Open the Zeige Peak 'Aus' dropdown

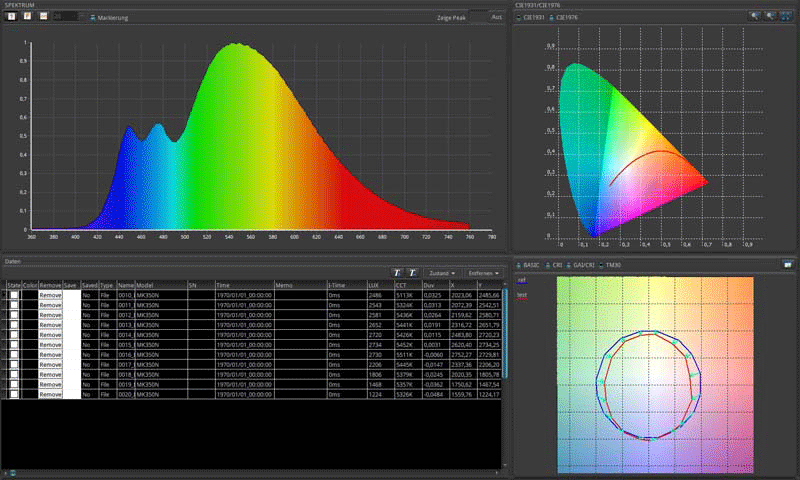click(494, 18)
